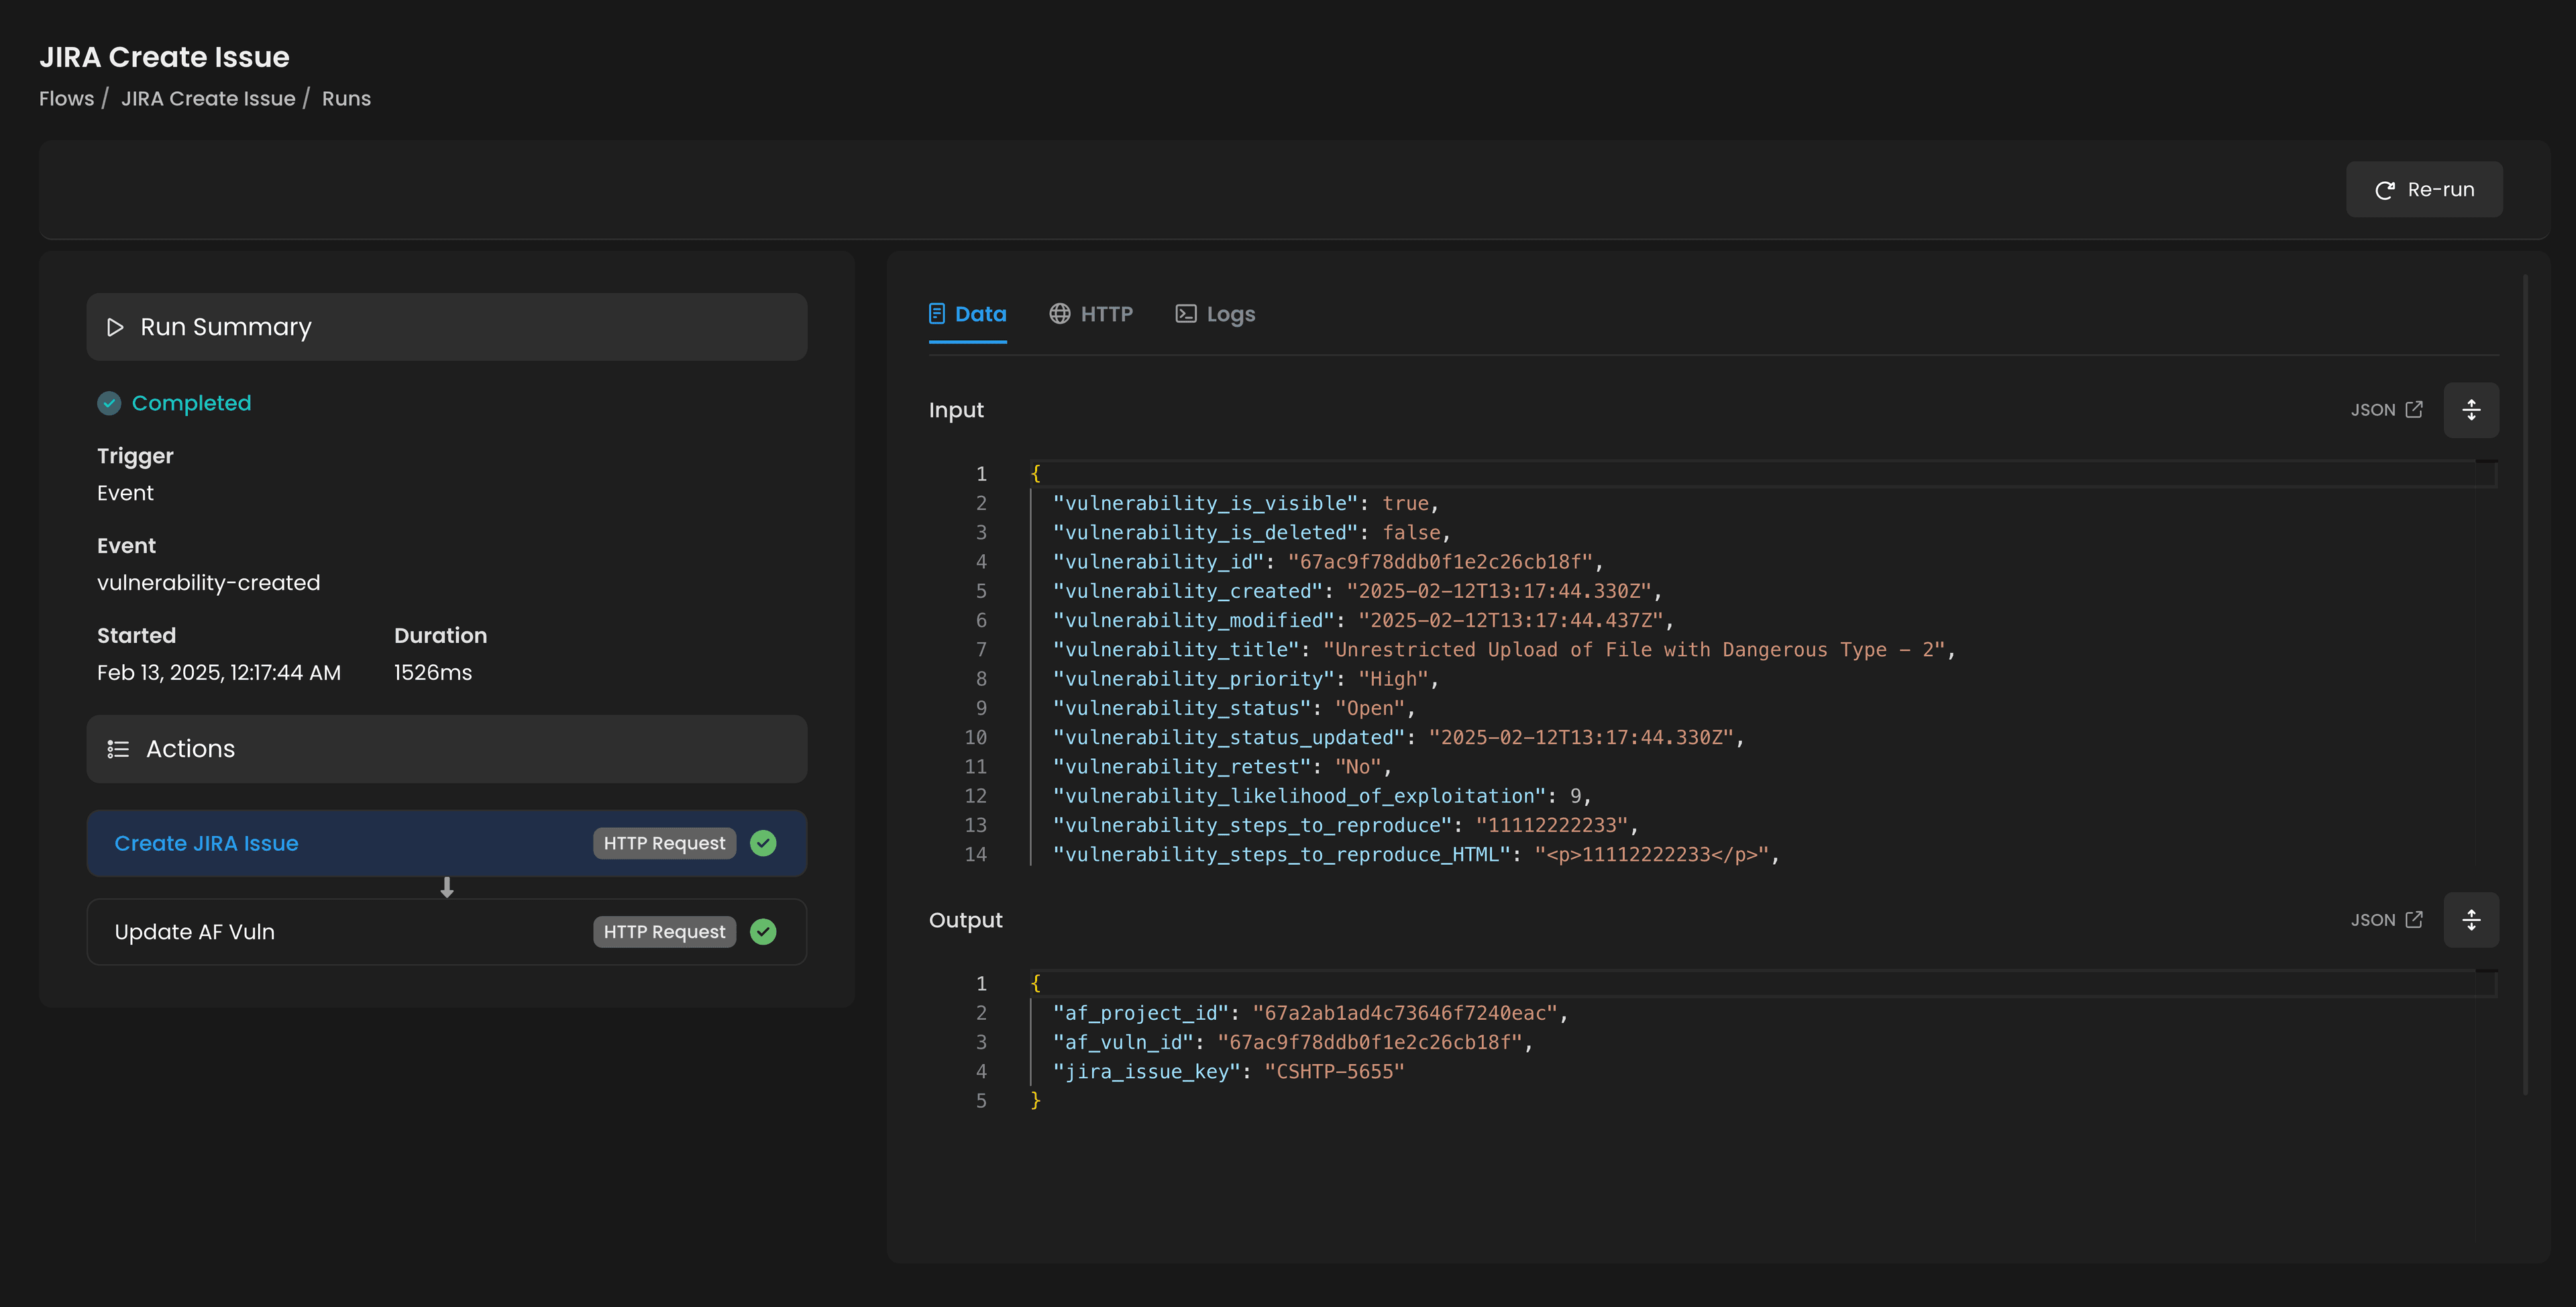Open Input JSON in external view
The image size is (2576, 1307).
tap(2386, 410)
